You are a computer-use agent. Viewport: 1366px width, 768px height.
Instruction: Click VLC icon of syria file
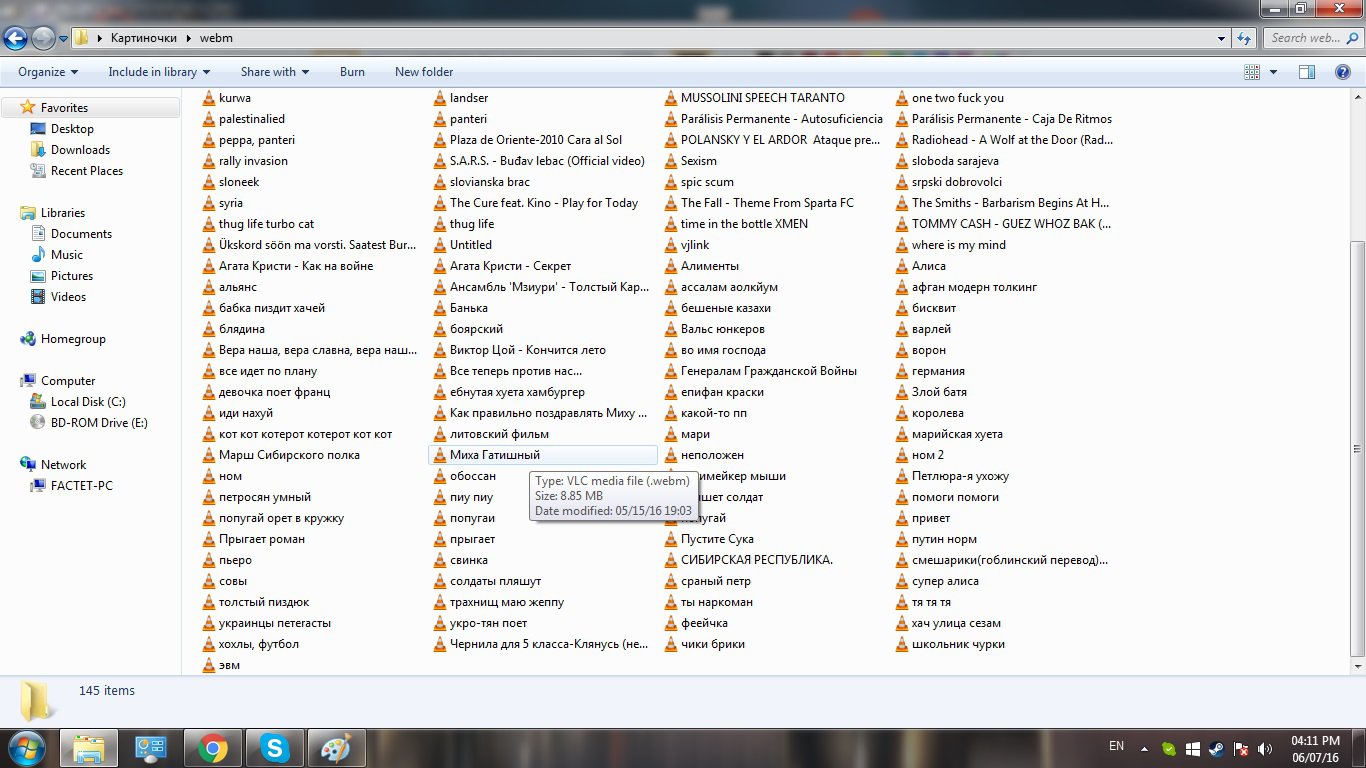208,203
